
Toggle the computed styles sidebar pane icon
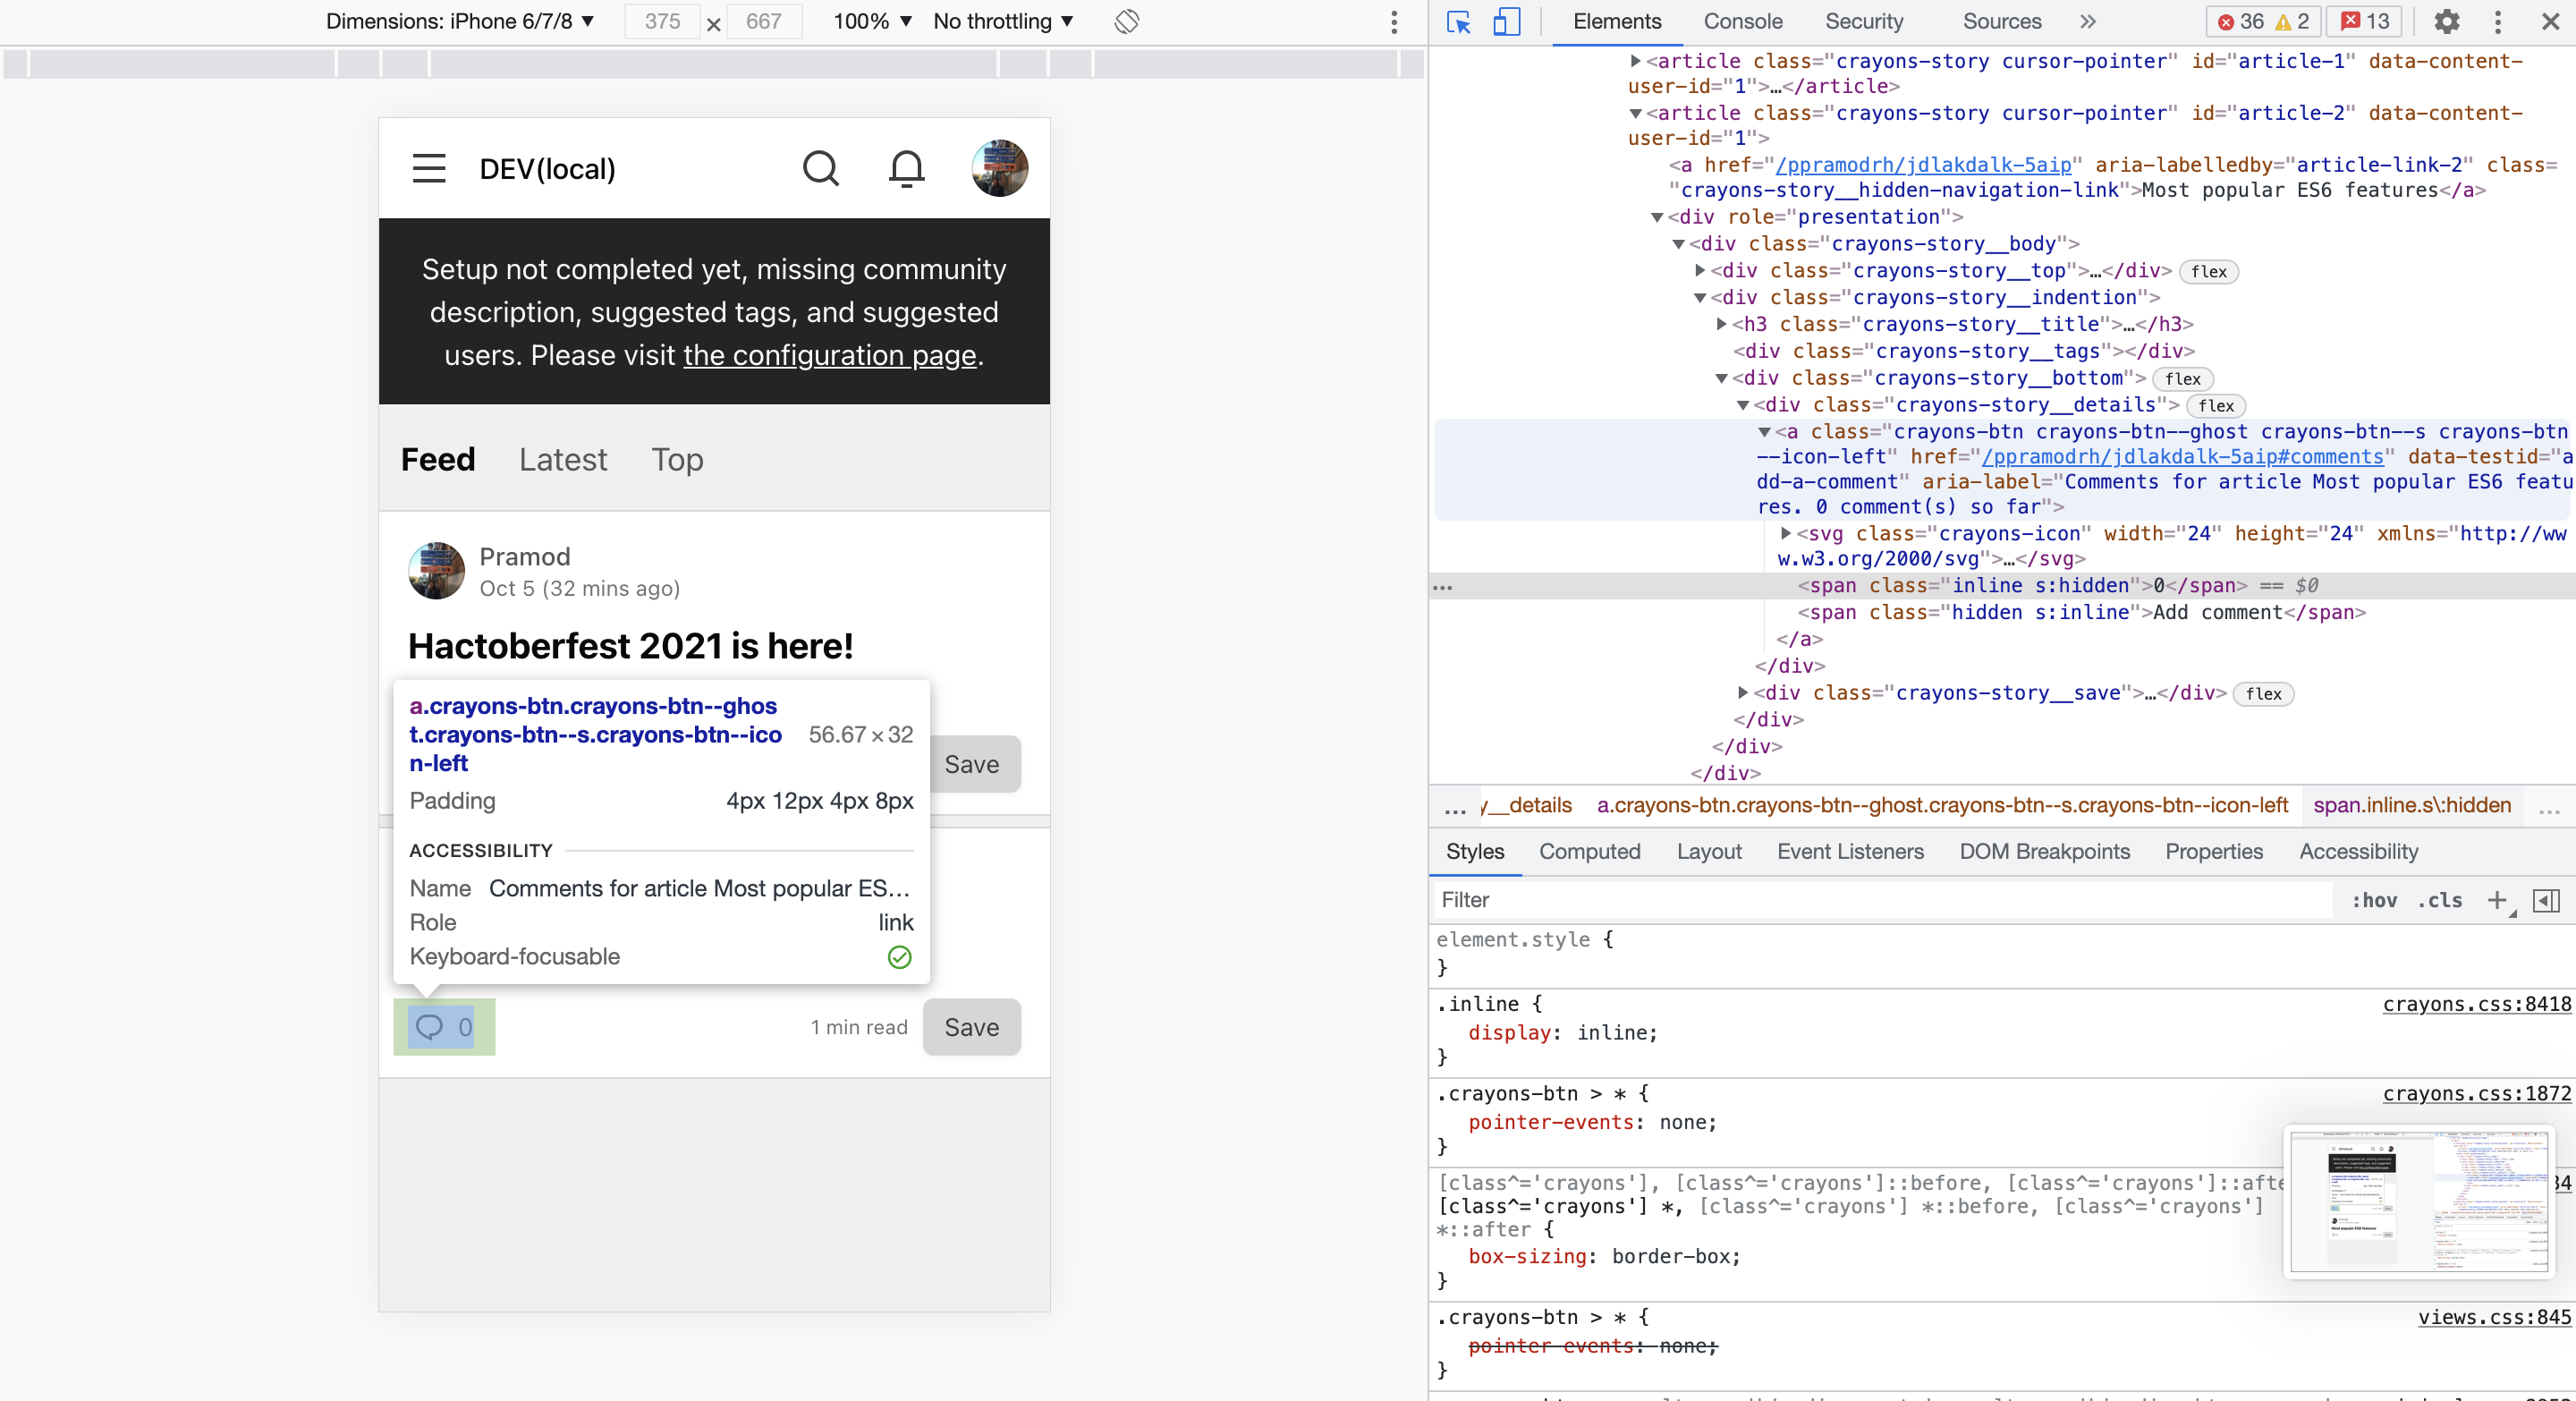coord(2546,900)
